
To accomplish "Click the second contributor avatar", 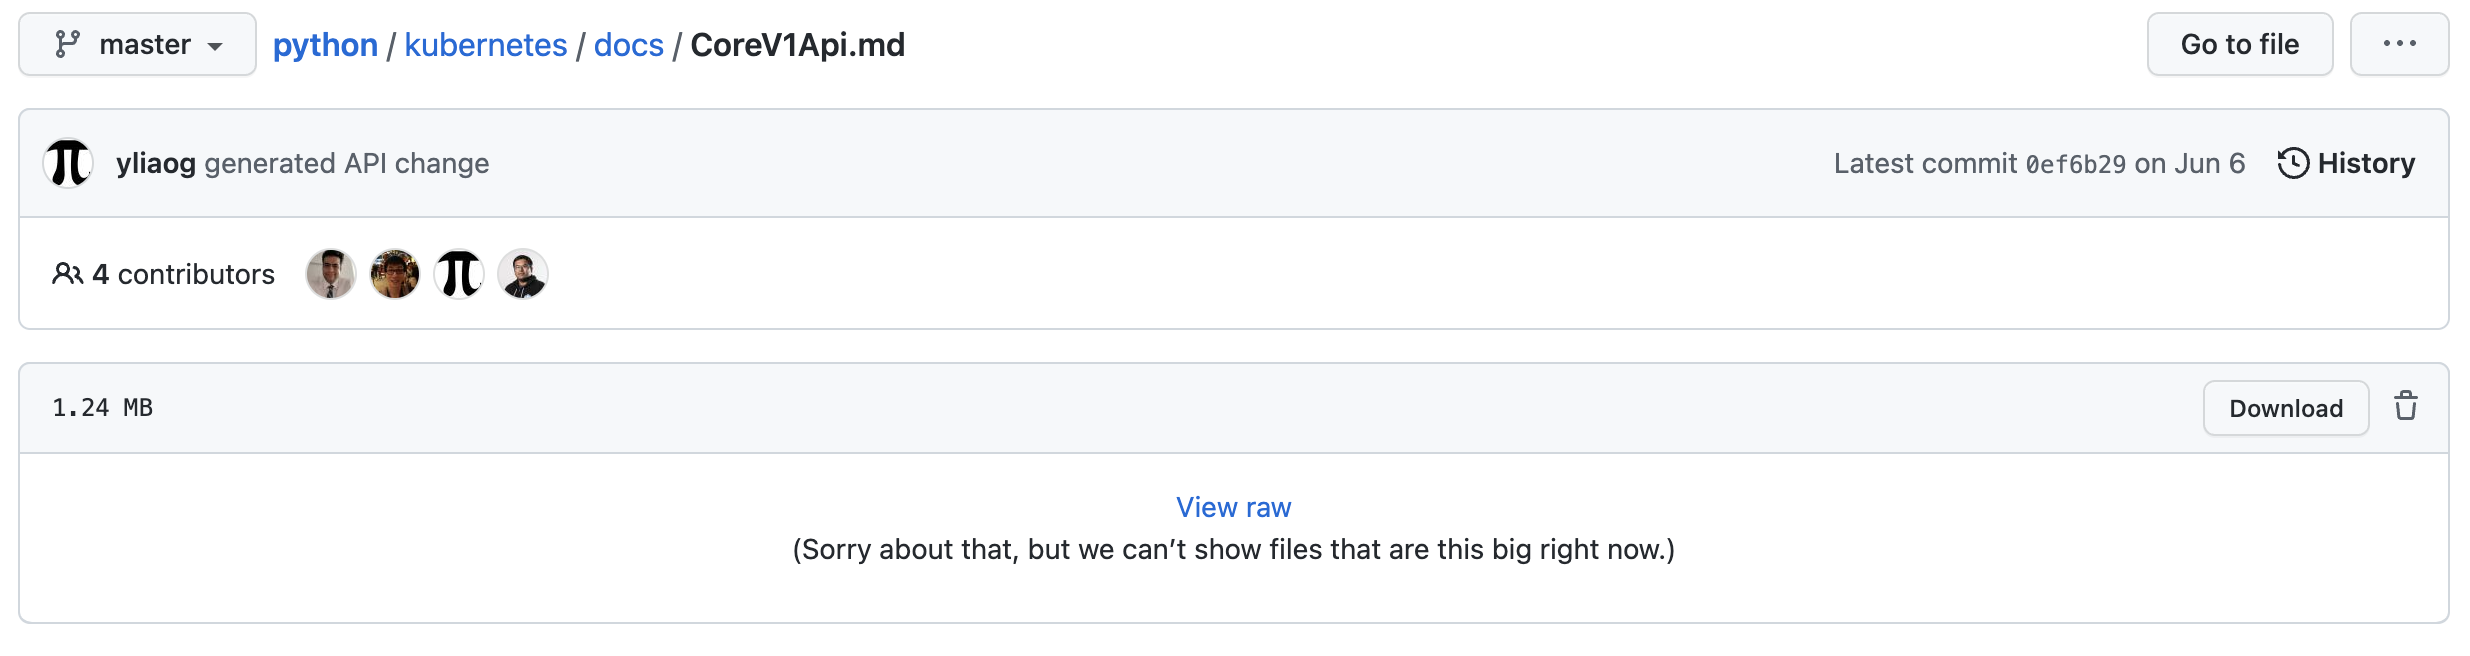I will click(394, 272).
